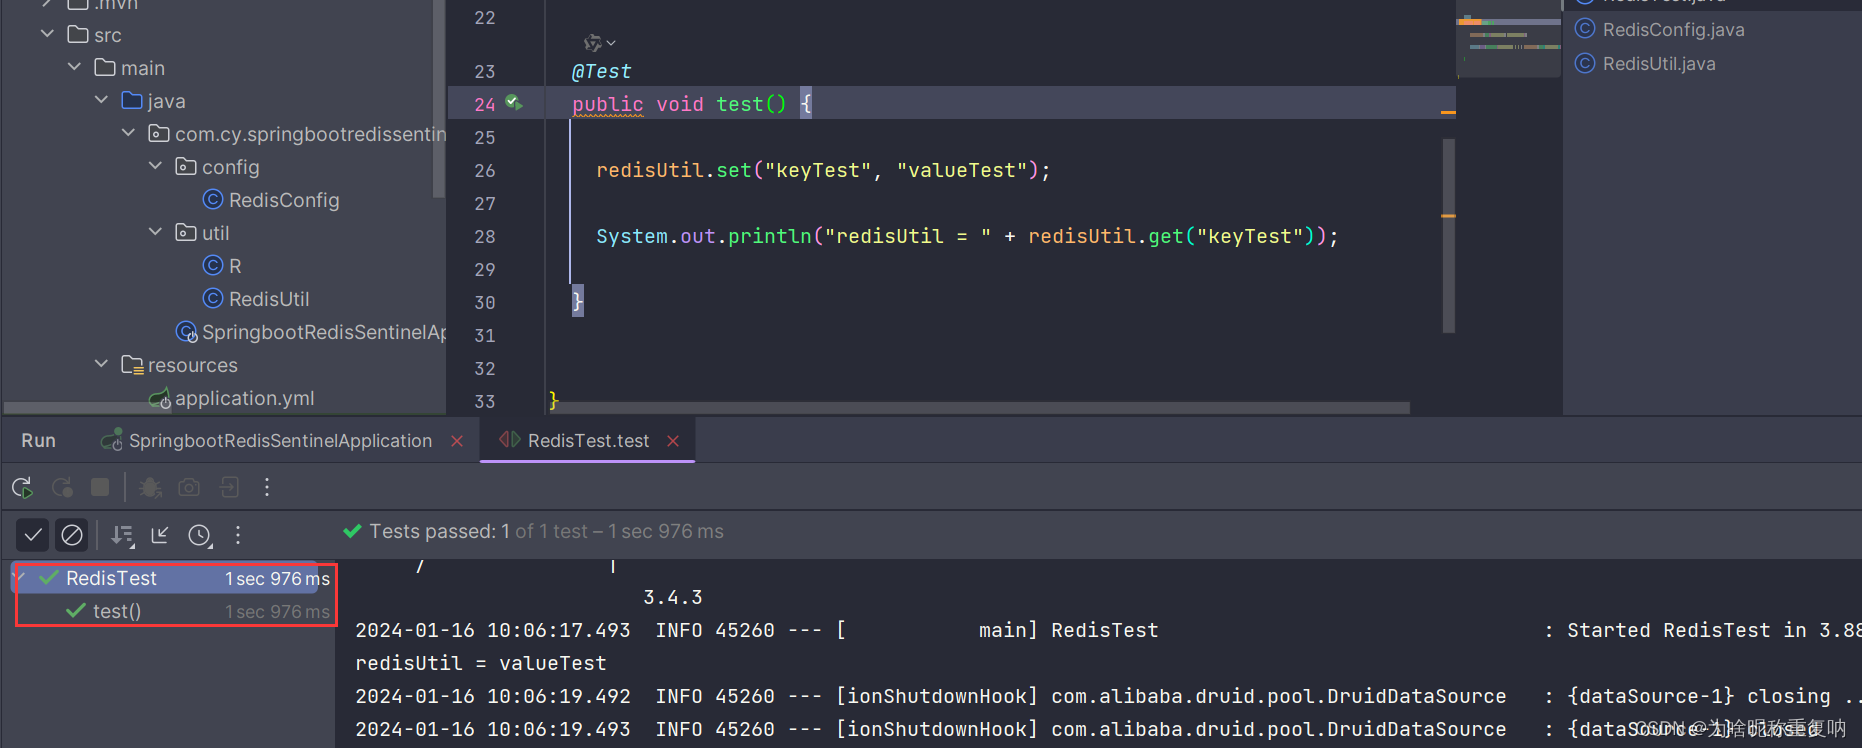
Task: Open RedisUtil class in project tree
Action: click(256, 299)
